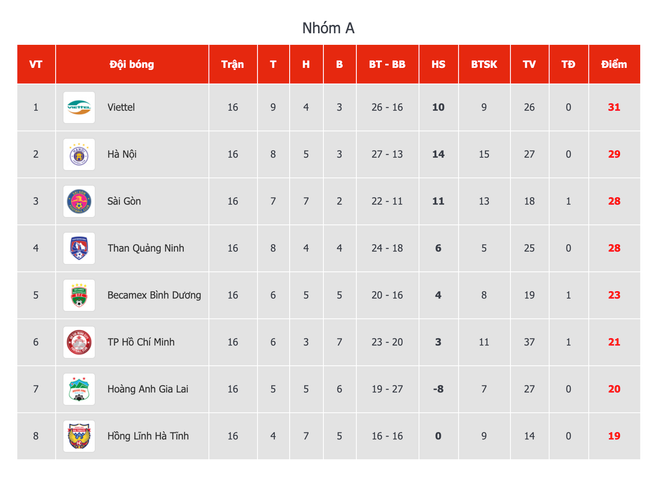The image size is (660, 481).
Task: Click the Hồng Lĩnh Hà Tĩnh crest
Action: coord(79,436)
